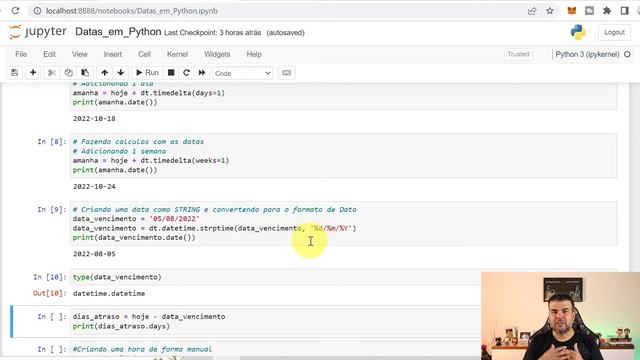Click the webcam video overlay
640x360 pixels.
[560, 316]
